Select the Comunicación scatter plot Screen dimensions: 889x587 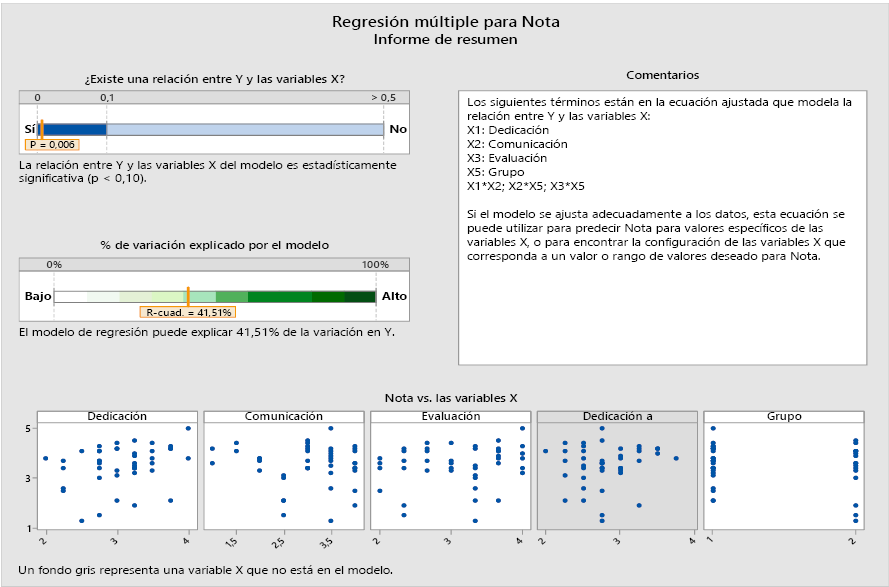[x=283, y=475]
